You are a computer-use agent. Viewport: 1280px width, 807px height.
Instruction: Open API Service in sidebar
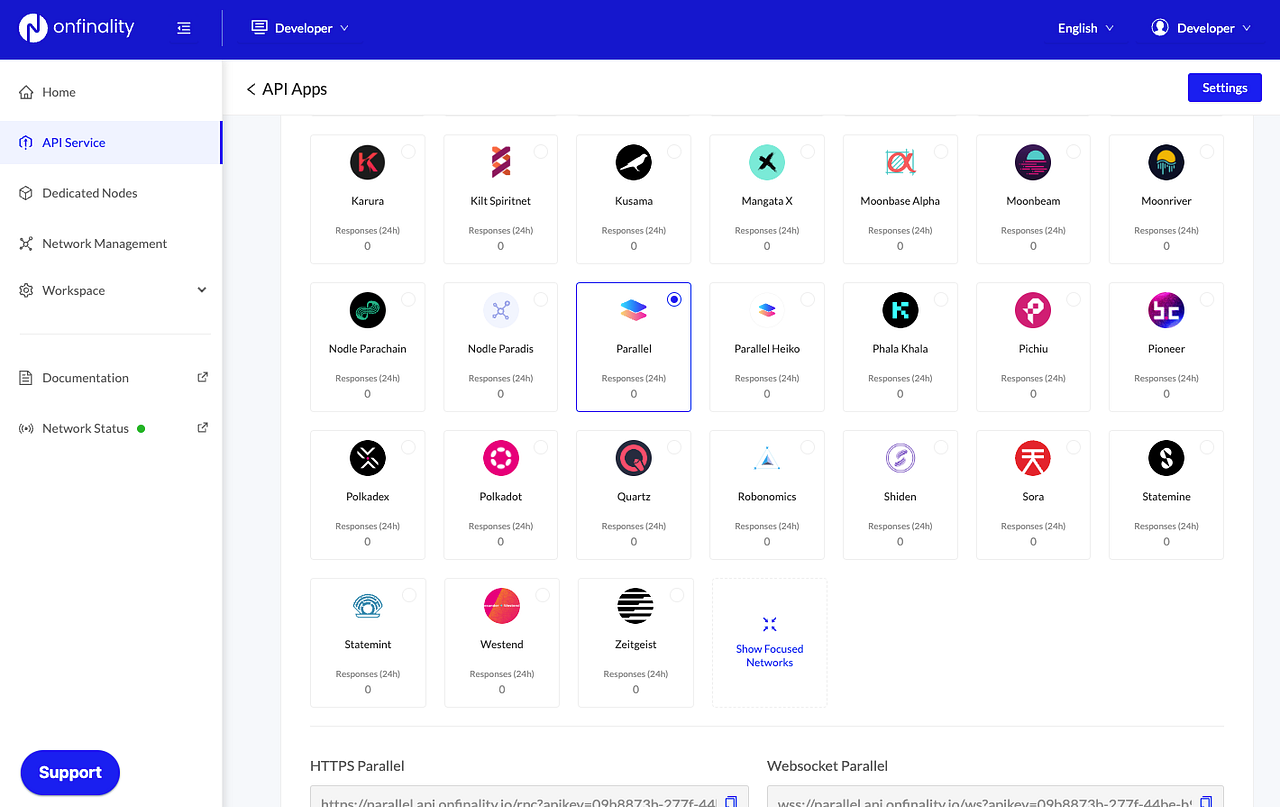tap(111, 142)
